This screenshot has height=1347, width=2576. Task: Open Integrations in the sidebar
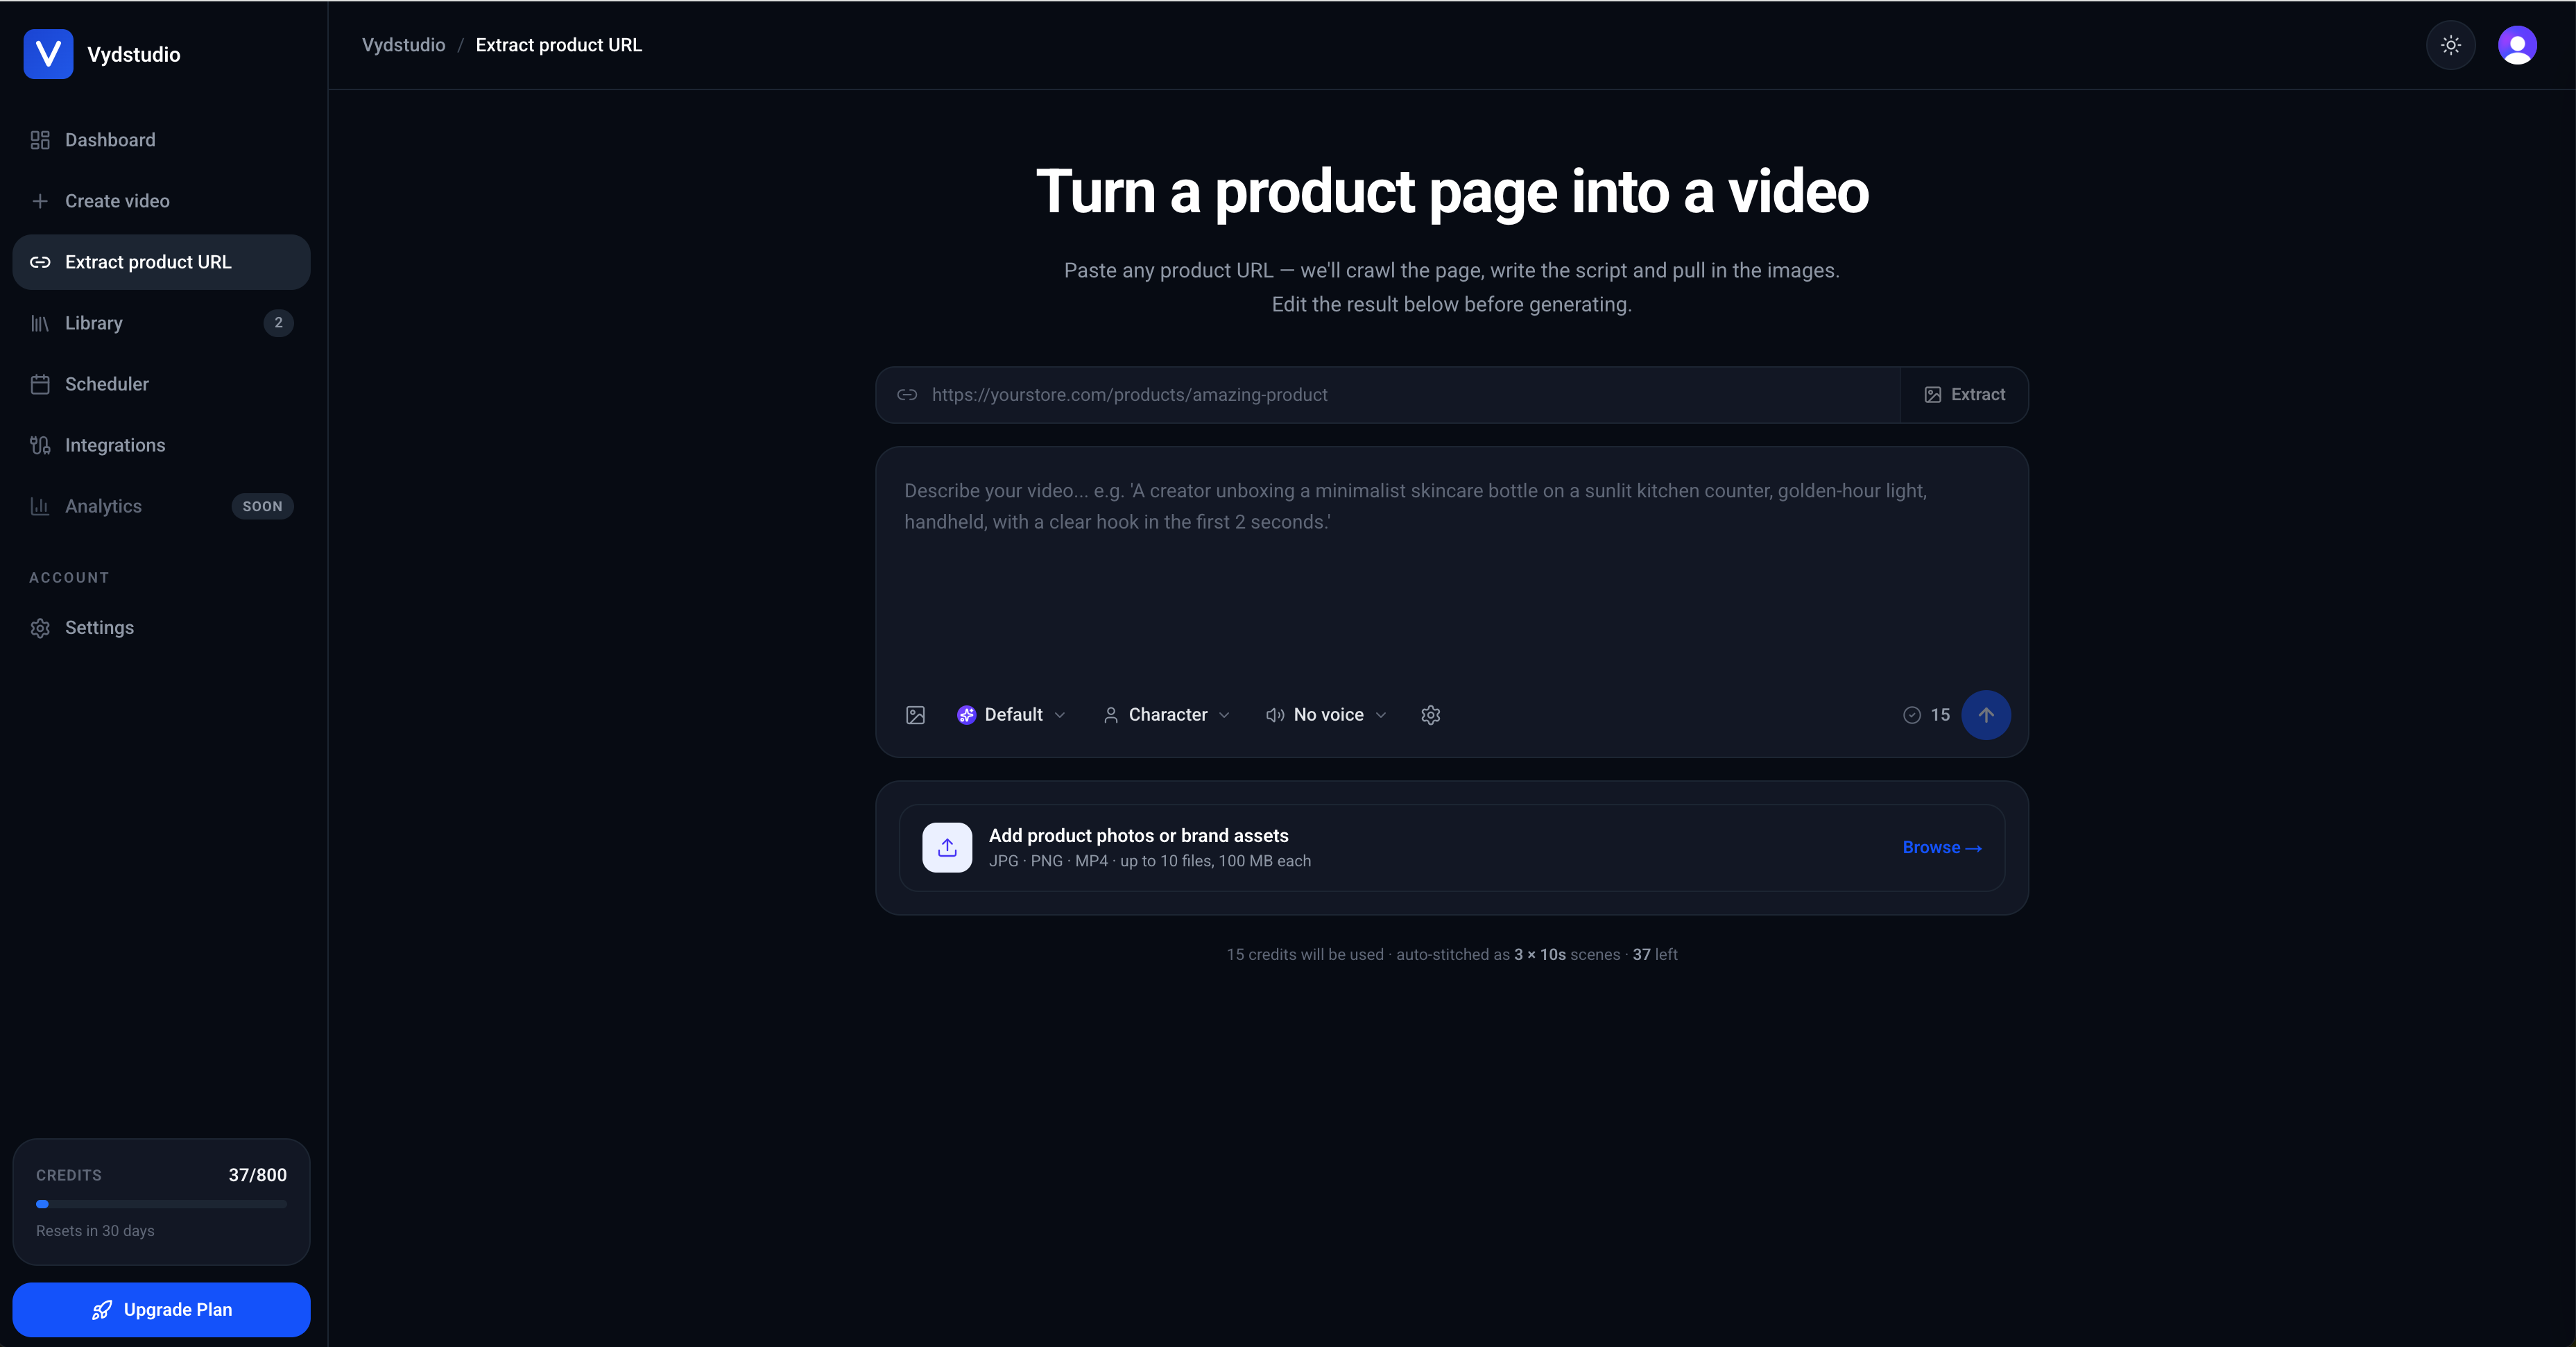tap(161, 445)
